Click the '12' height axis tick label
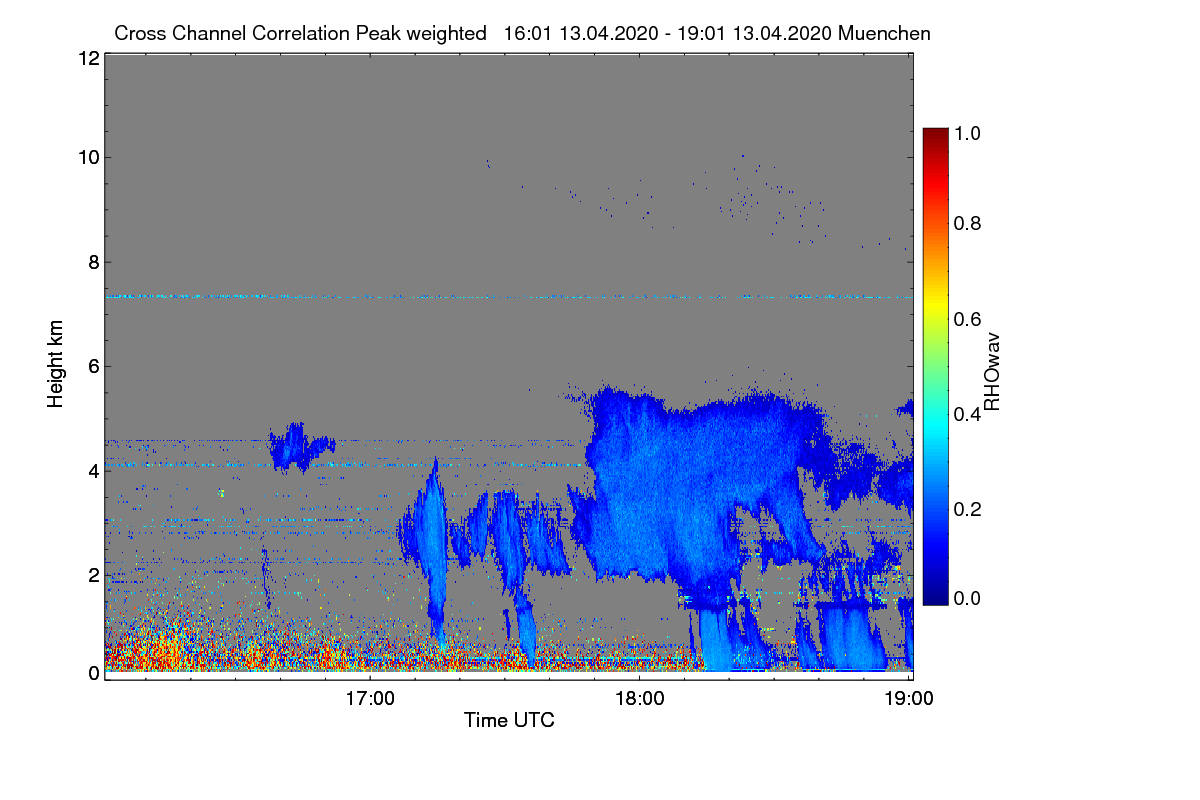 tap(88, 58)
